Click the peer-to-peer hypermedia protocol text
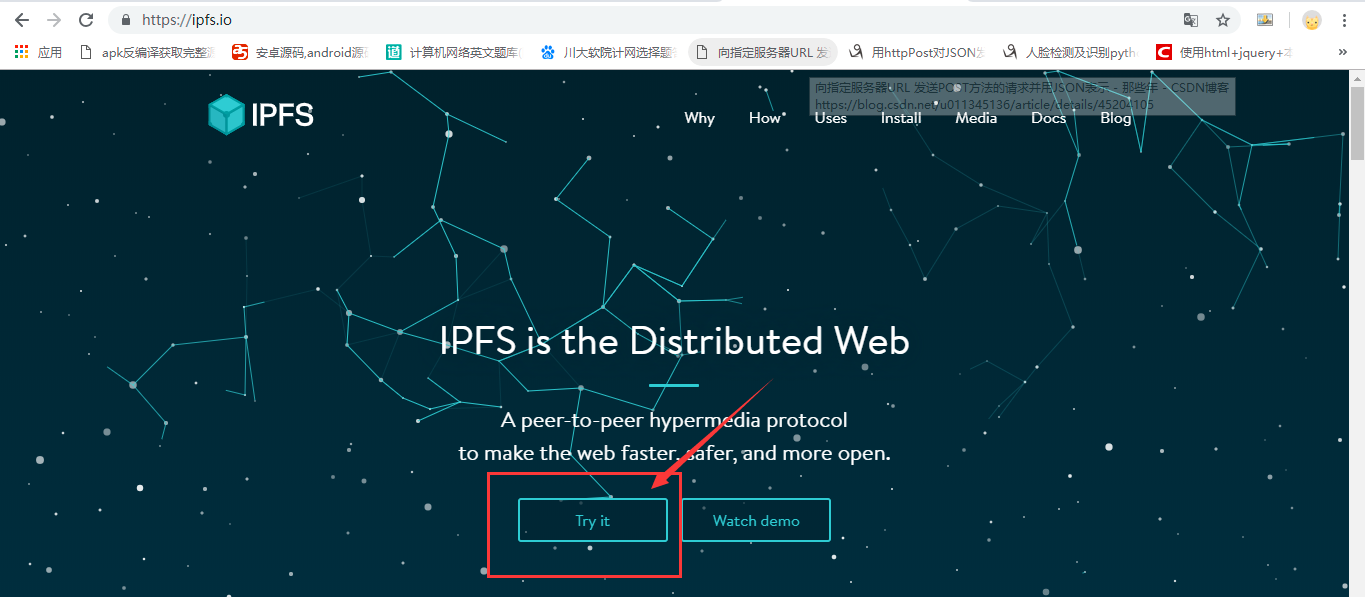1365x597 pixels. click(x=674, y=420)
